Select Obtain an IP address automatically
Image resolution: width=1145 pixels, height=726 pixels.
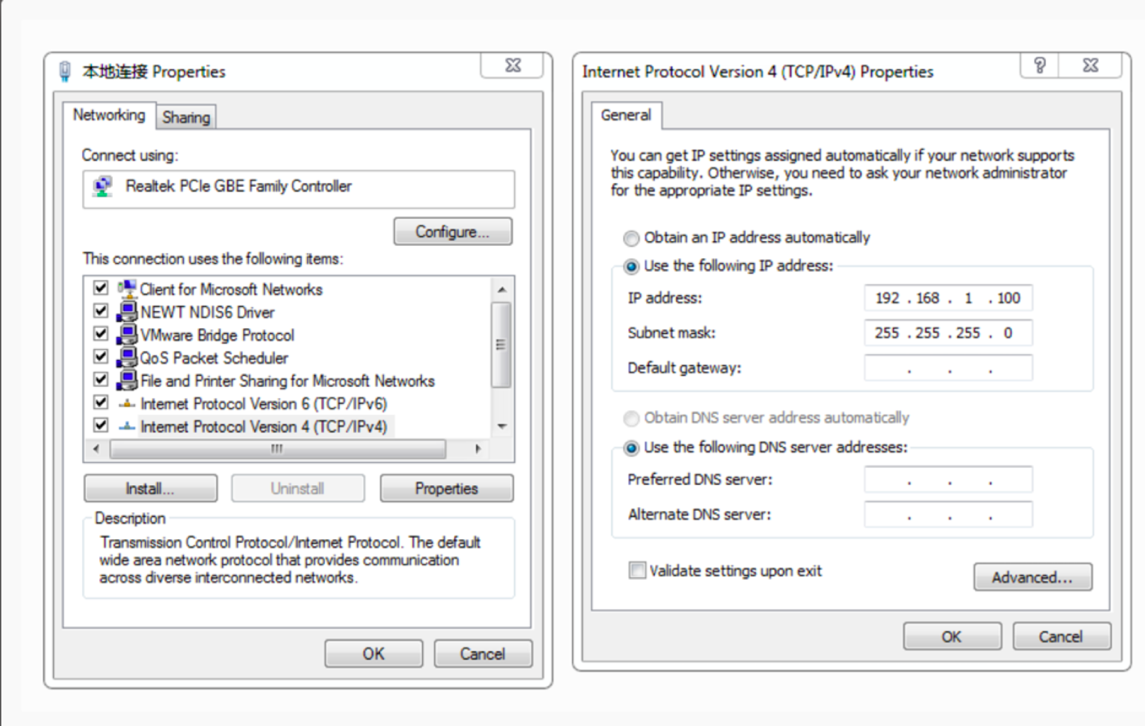coord(631,238)
